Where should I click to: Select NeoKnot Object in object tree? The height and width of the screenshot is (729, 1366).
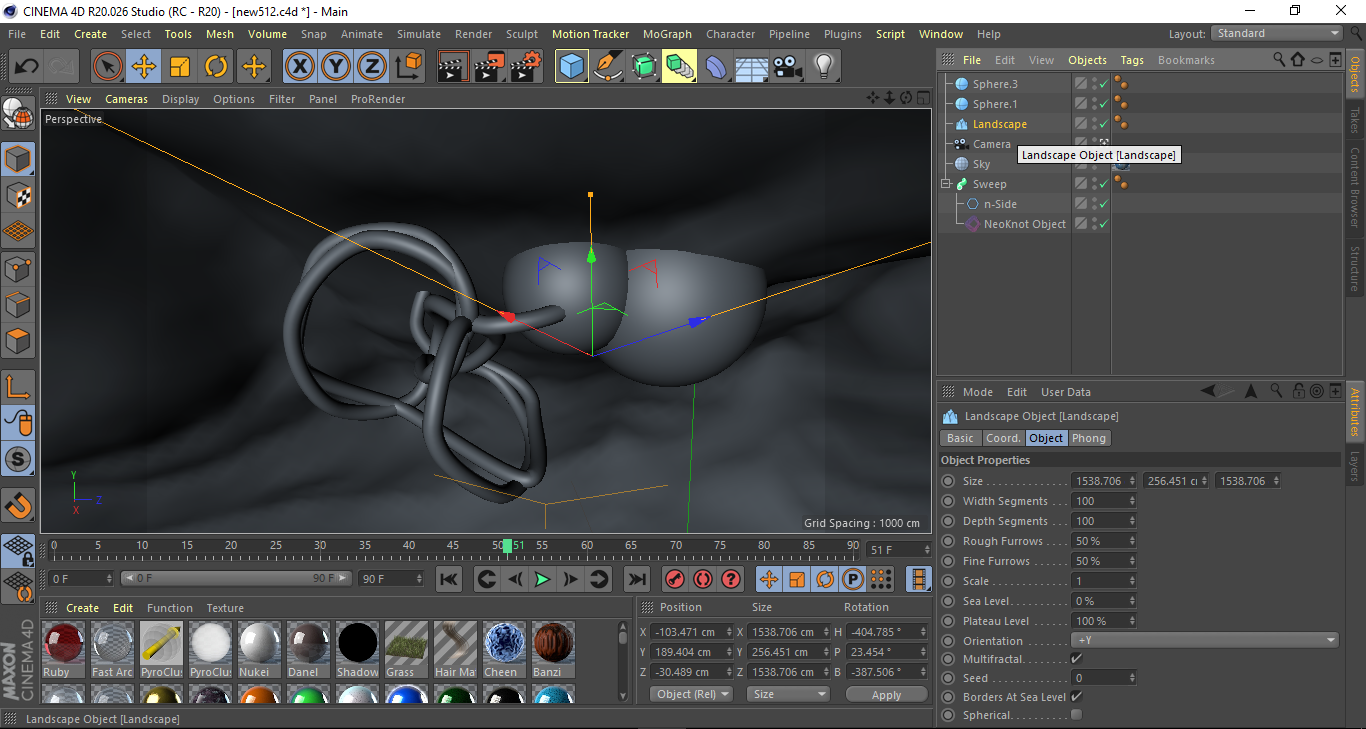click(x=1024, y=224)
